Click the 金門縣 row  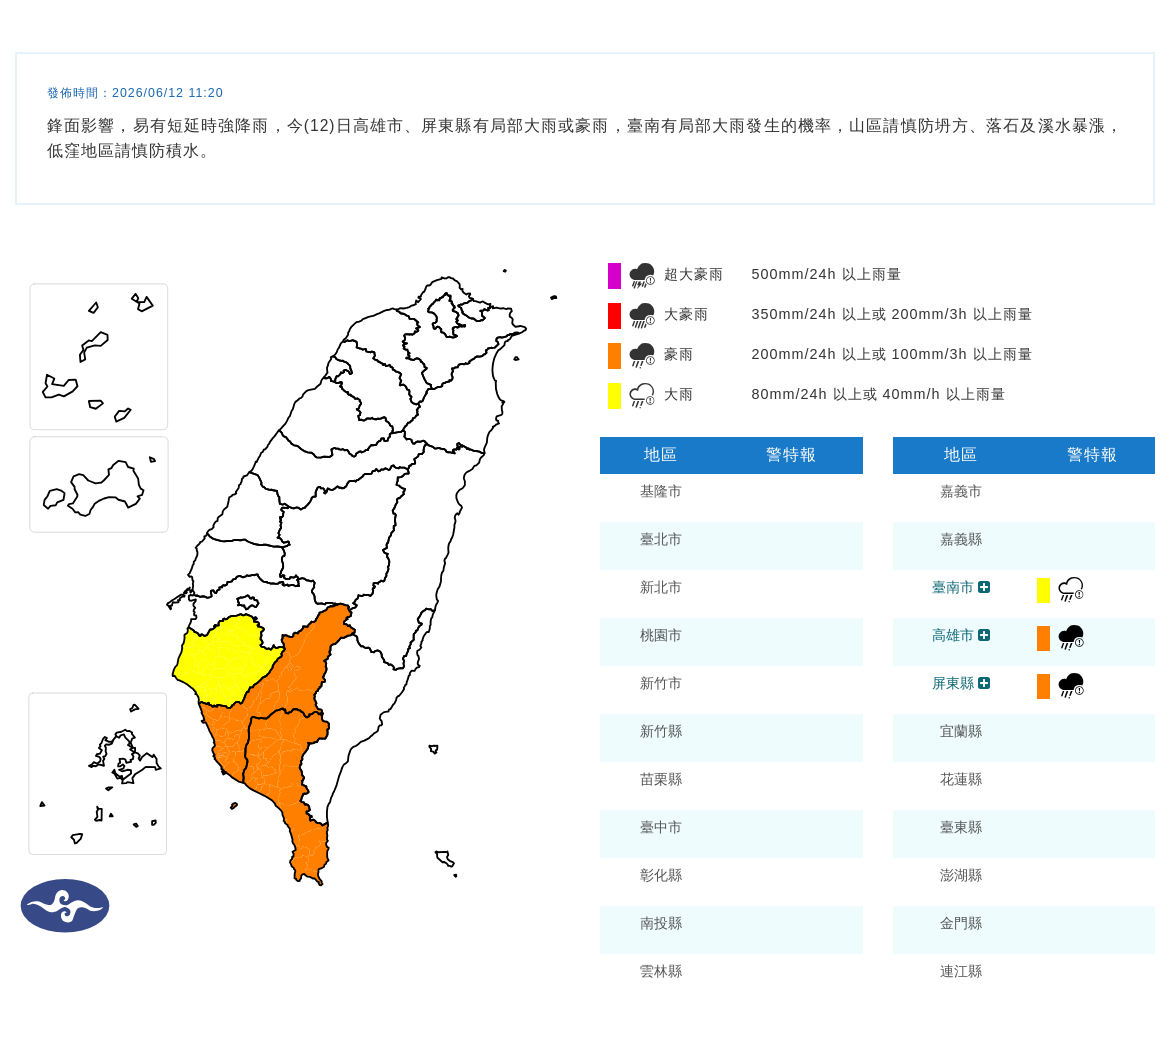[x=1024, y=930]
